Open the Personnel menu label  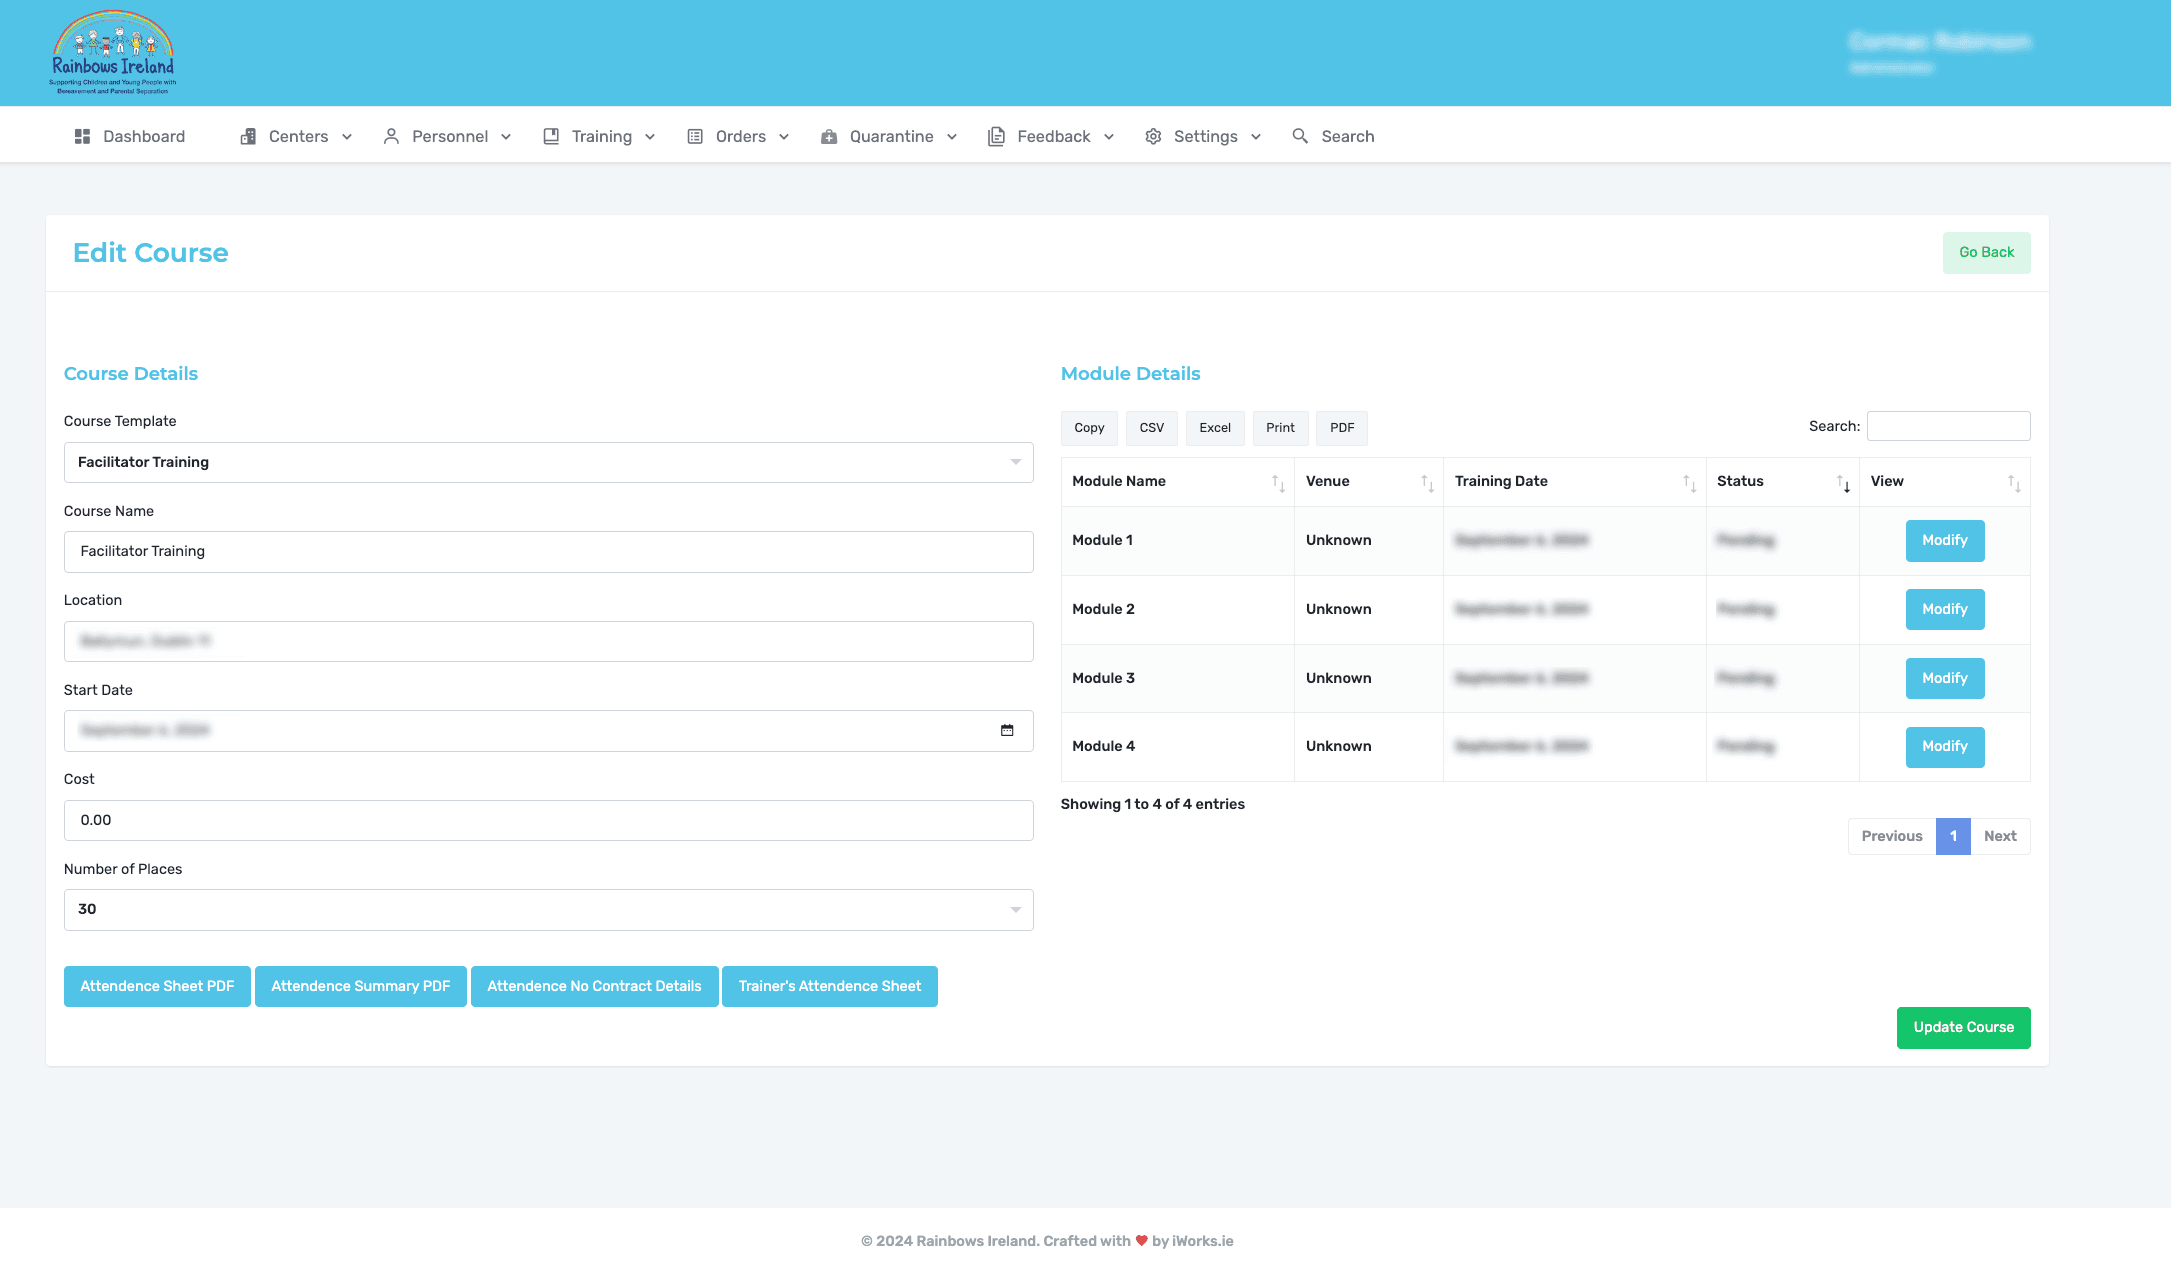tap(450, 136)
